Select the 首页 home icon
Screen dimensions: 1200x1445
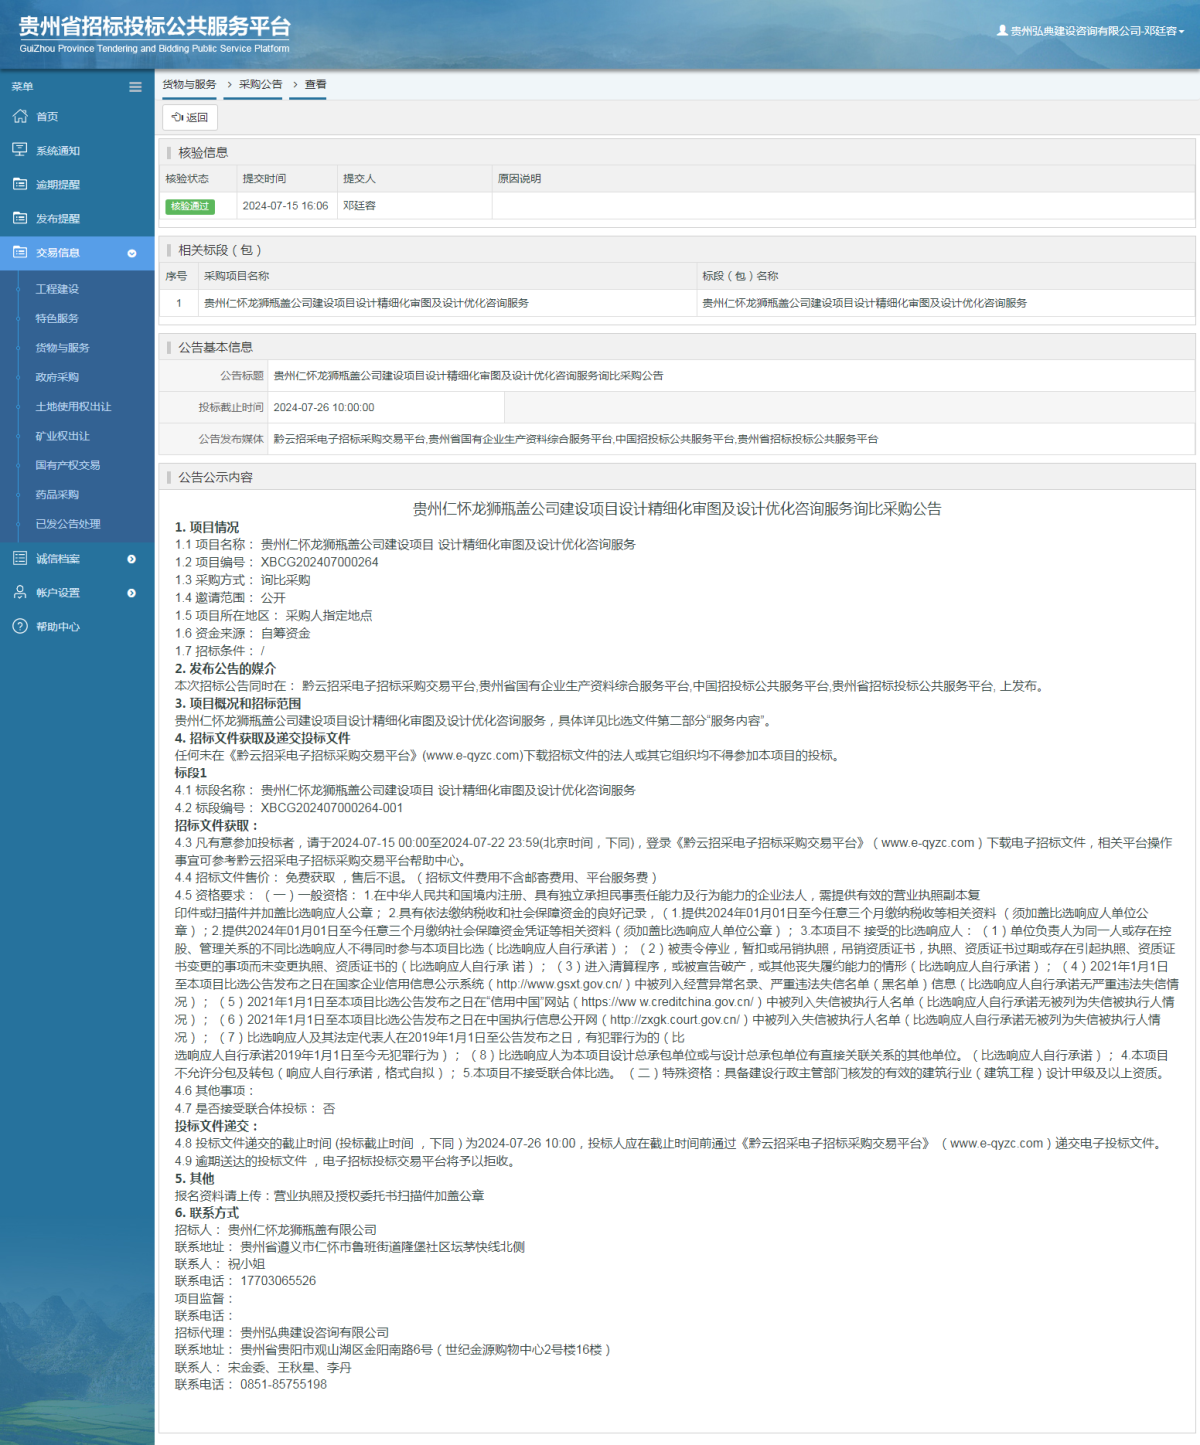pyautogui.click(x=21, y=116)
